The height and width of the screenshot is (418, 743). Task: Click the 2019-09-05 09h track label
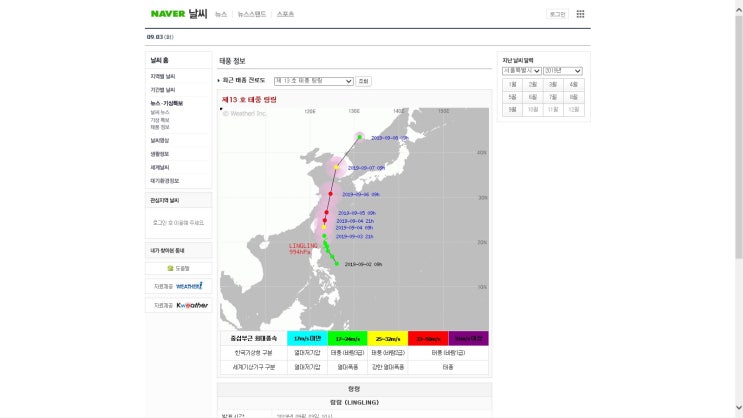(x=357, y=213)
